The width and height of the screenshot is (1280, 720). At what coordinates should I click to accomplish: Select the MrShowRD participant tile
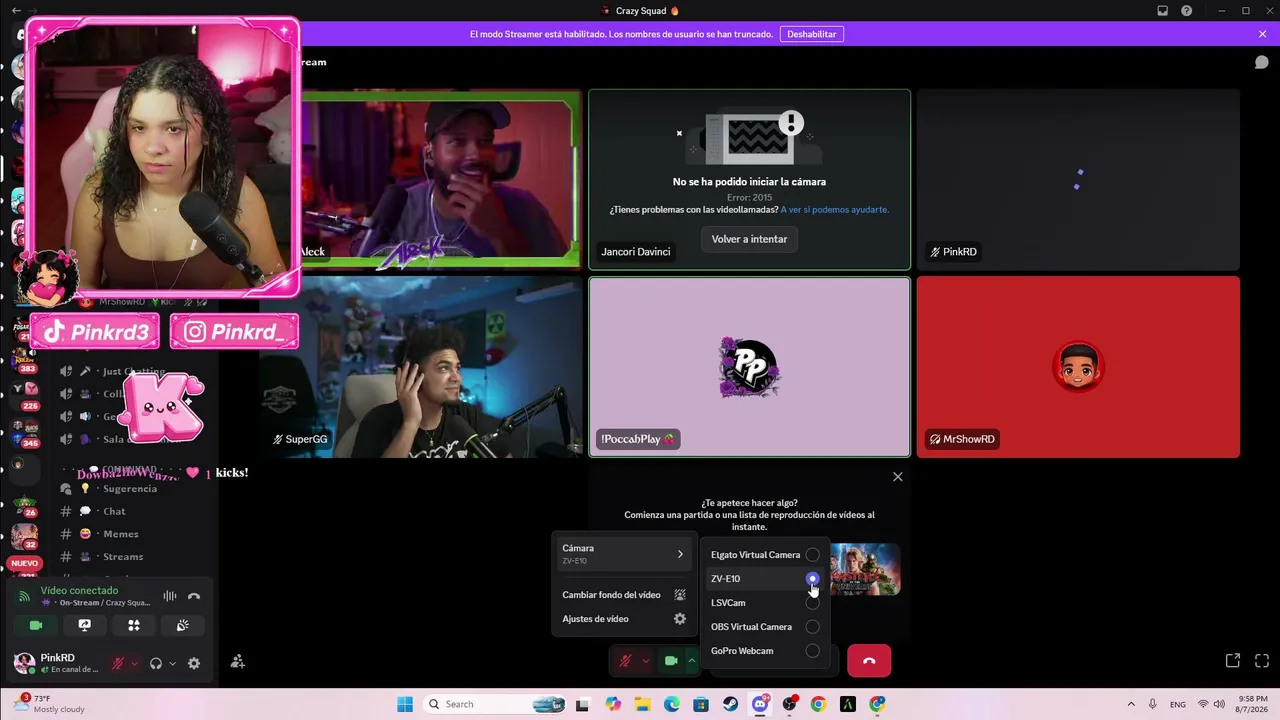(1078, 367)
